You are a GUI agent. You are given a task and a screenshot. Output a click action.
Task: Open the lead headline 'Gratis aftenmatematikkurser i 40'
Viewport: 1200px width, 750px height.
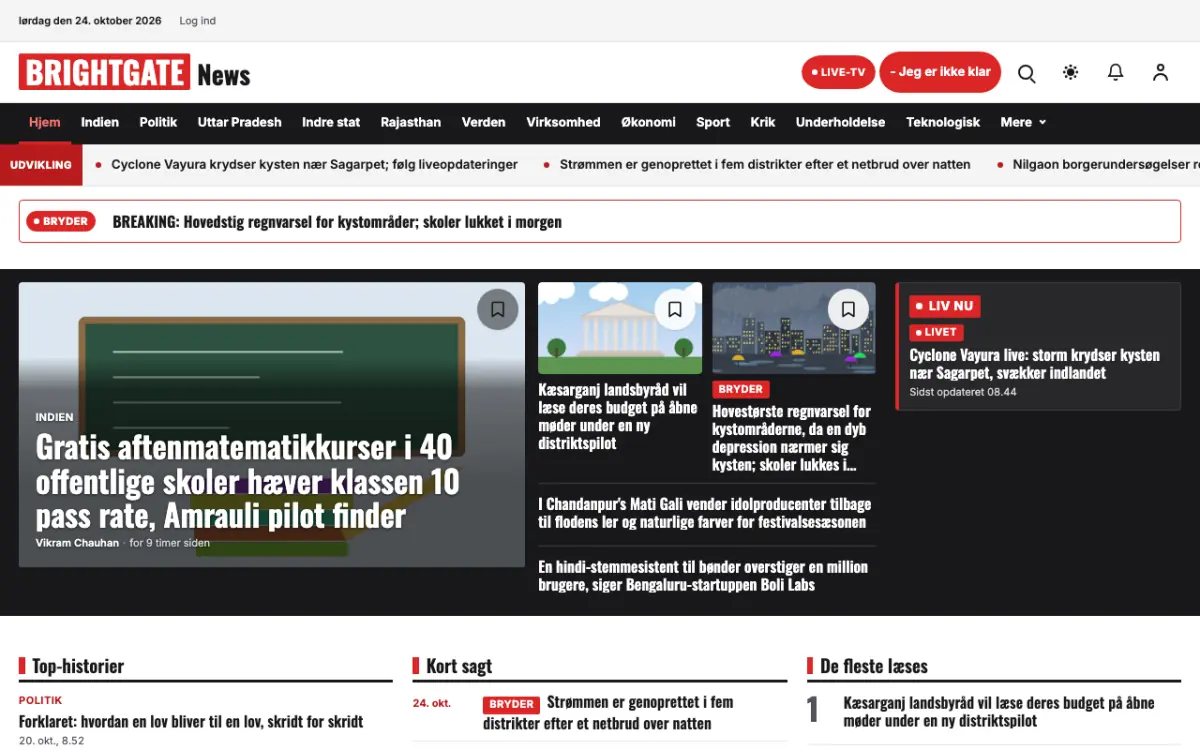pos(247,481)
